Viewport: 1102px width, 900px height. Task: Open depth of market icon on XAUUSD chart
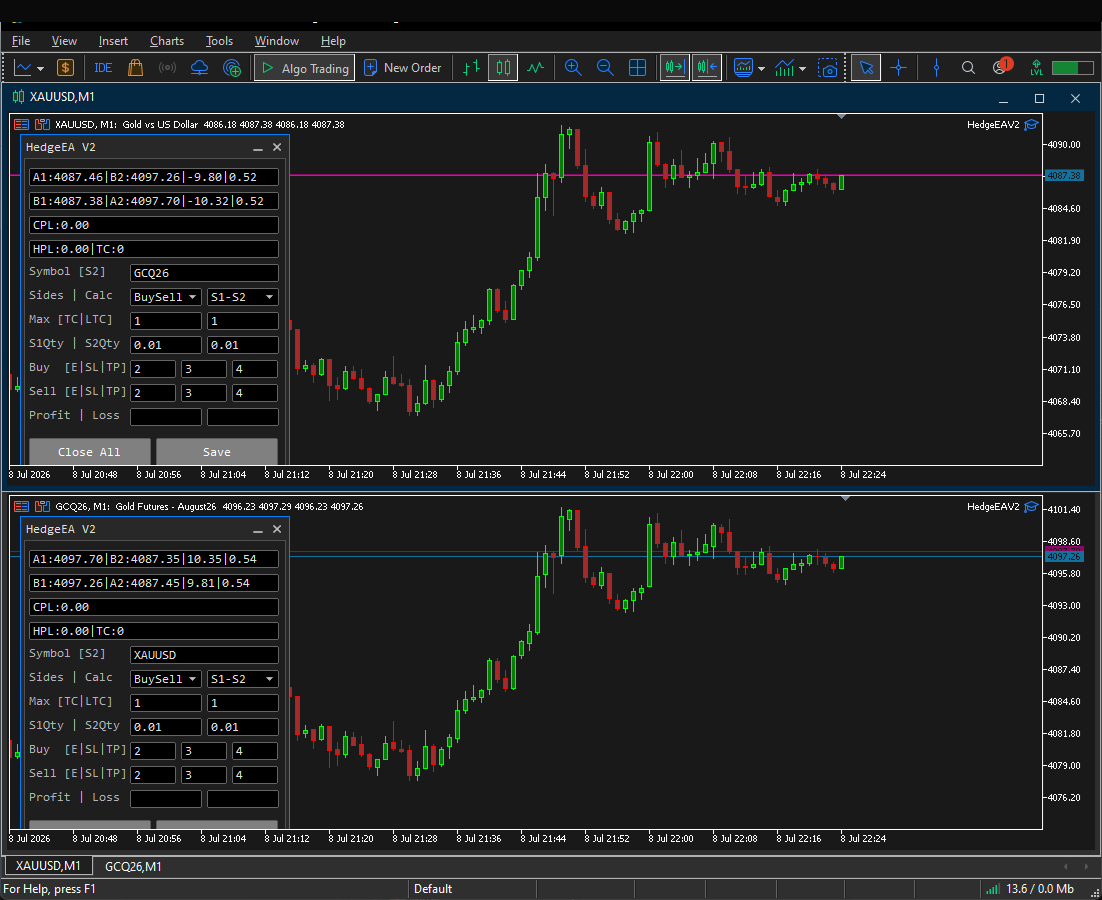(42, 124)
